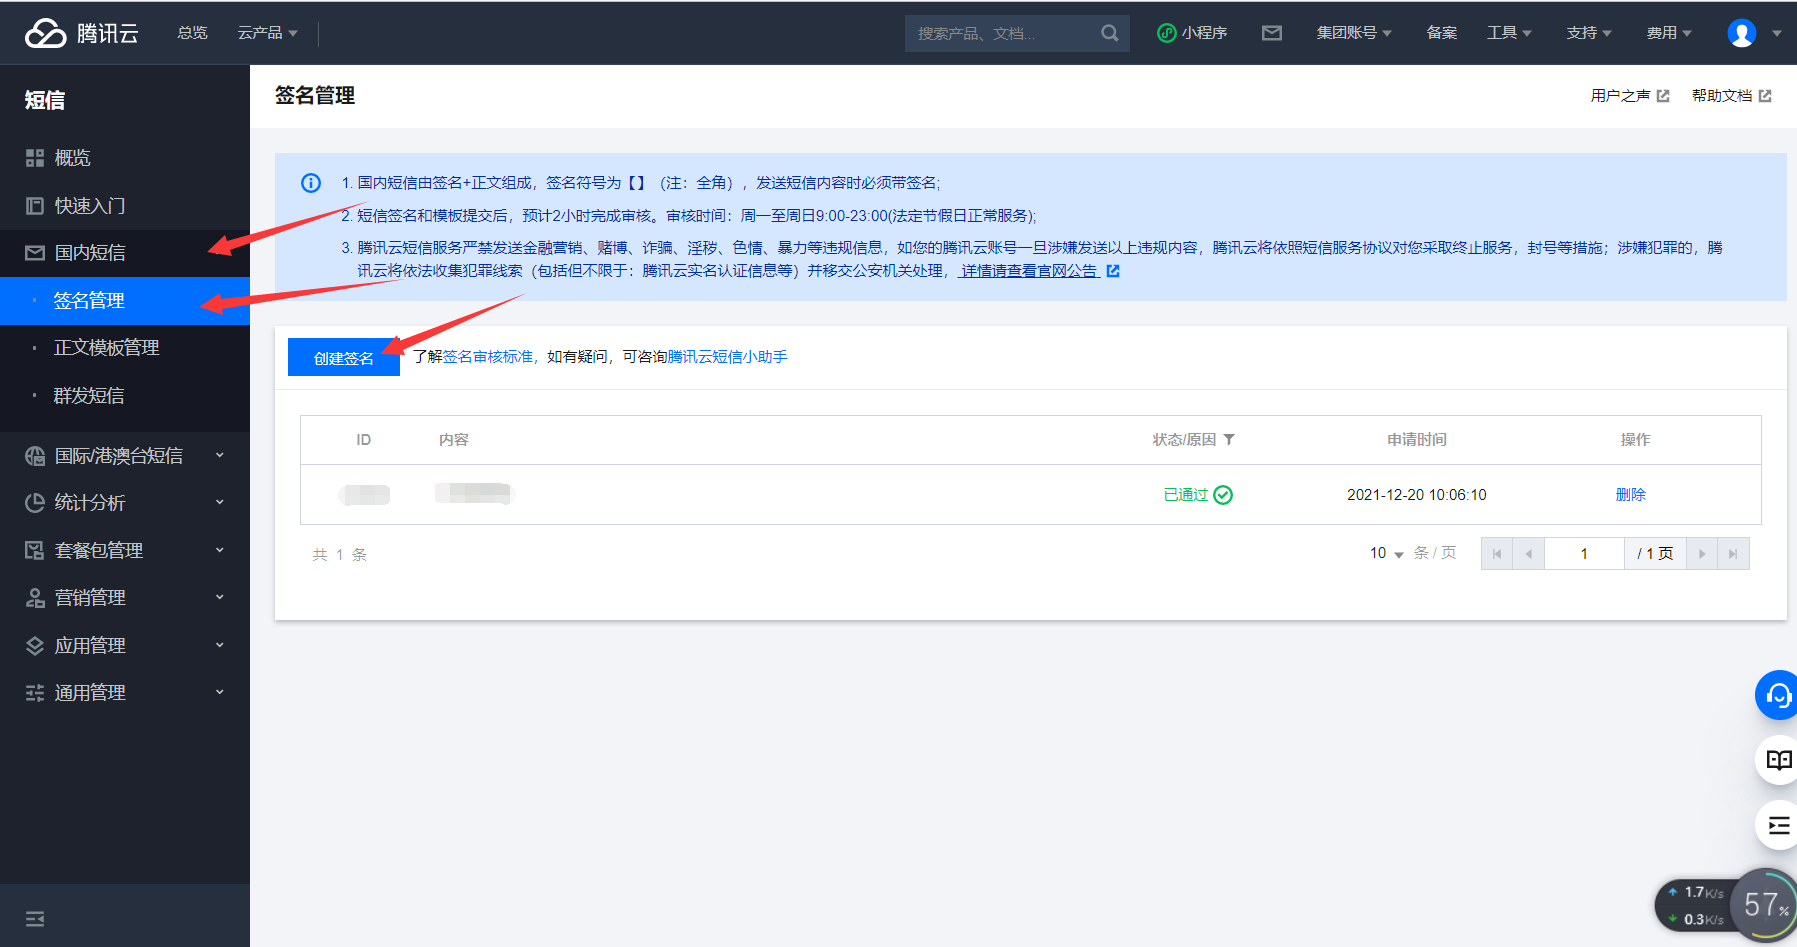Open 统计分析 statistics icon in the sidebar
Image resolution: width=1797 pixels, height=947 pixels.
[33, 502]
